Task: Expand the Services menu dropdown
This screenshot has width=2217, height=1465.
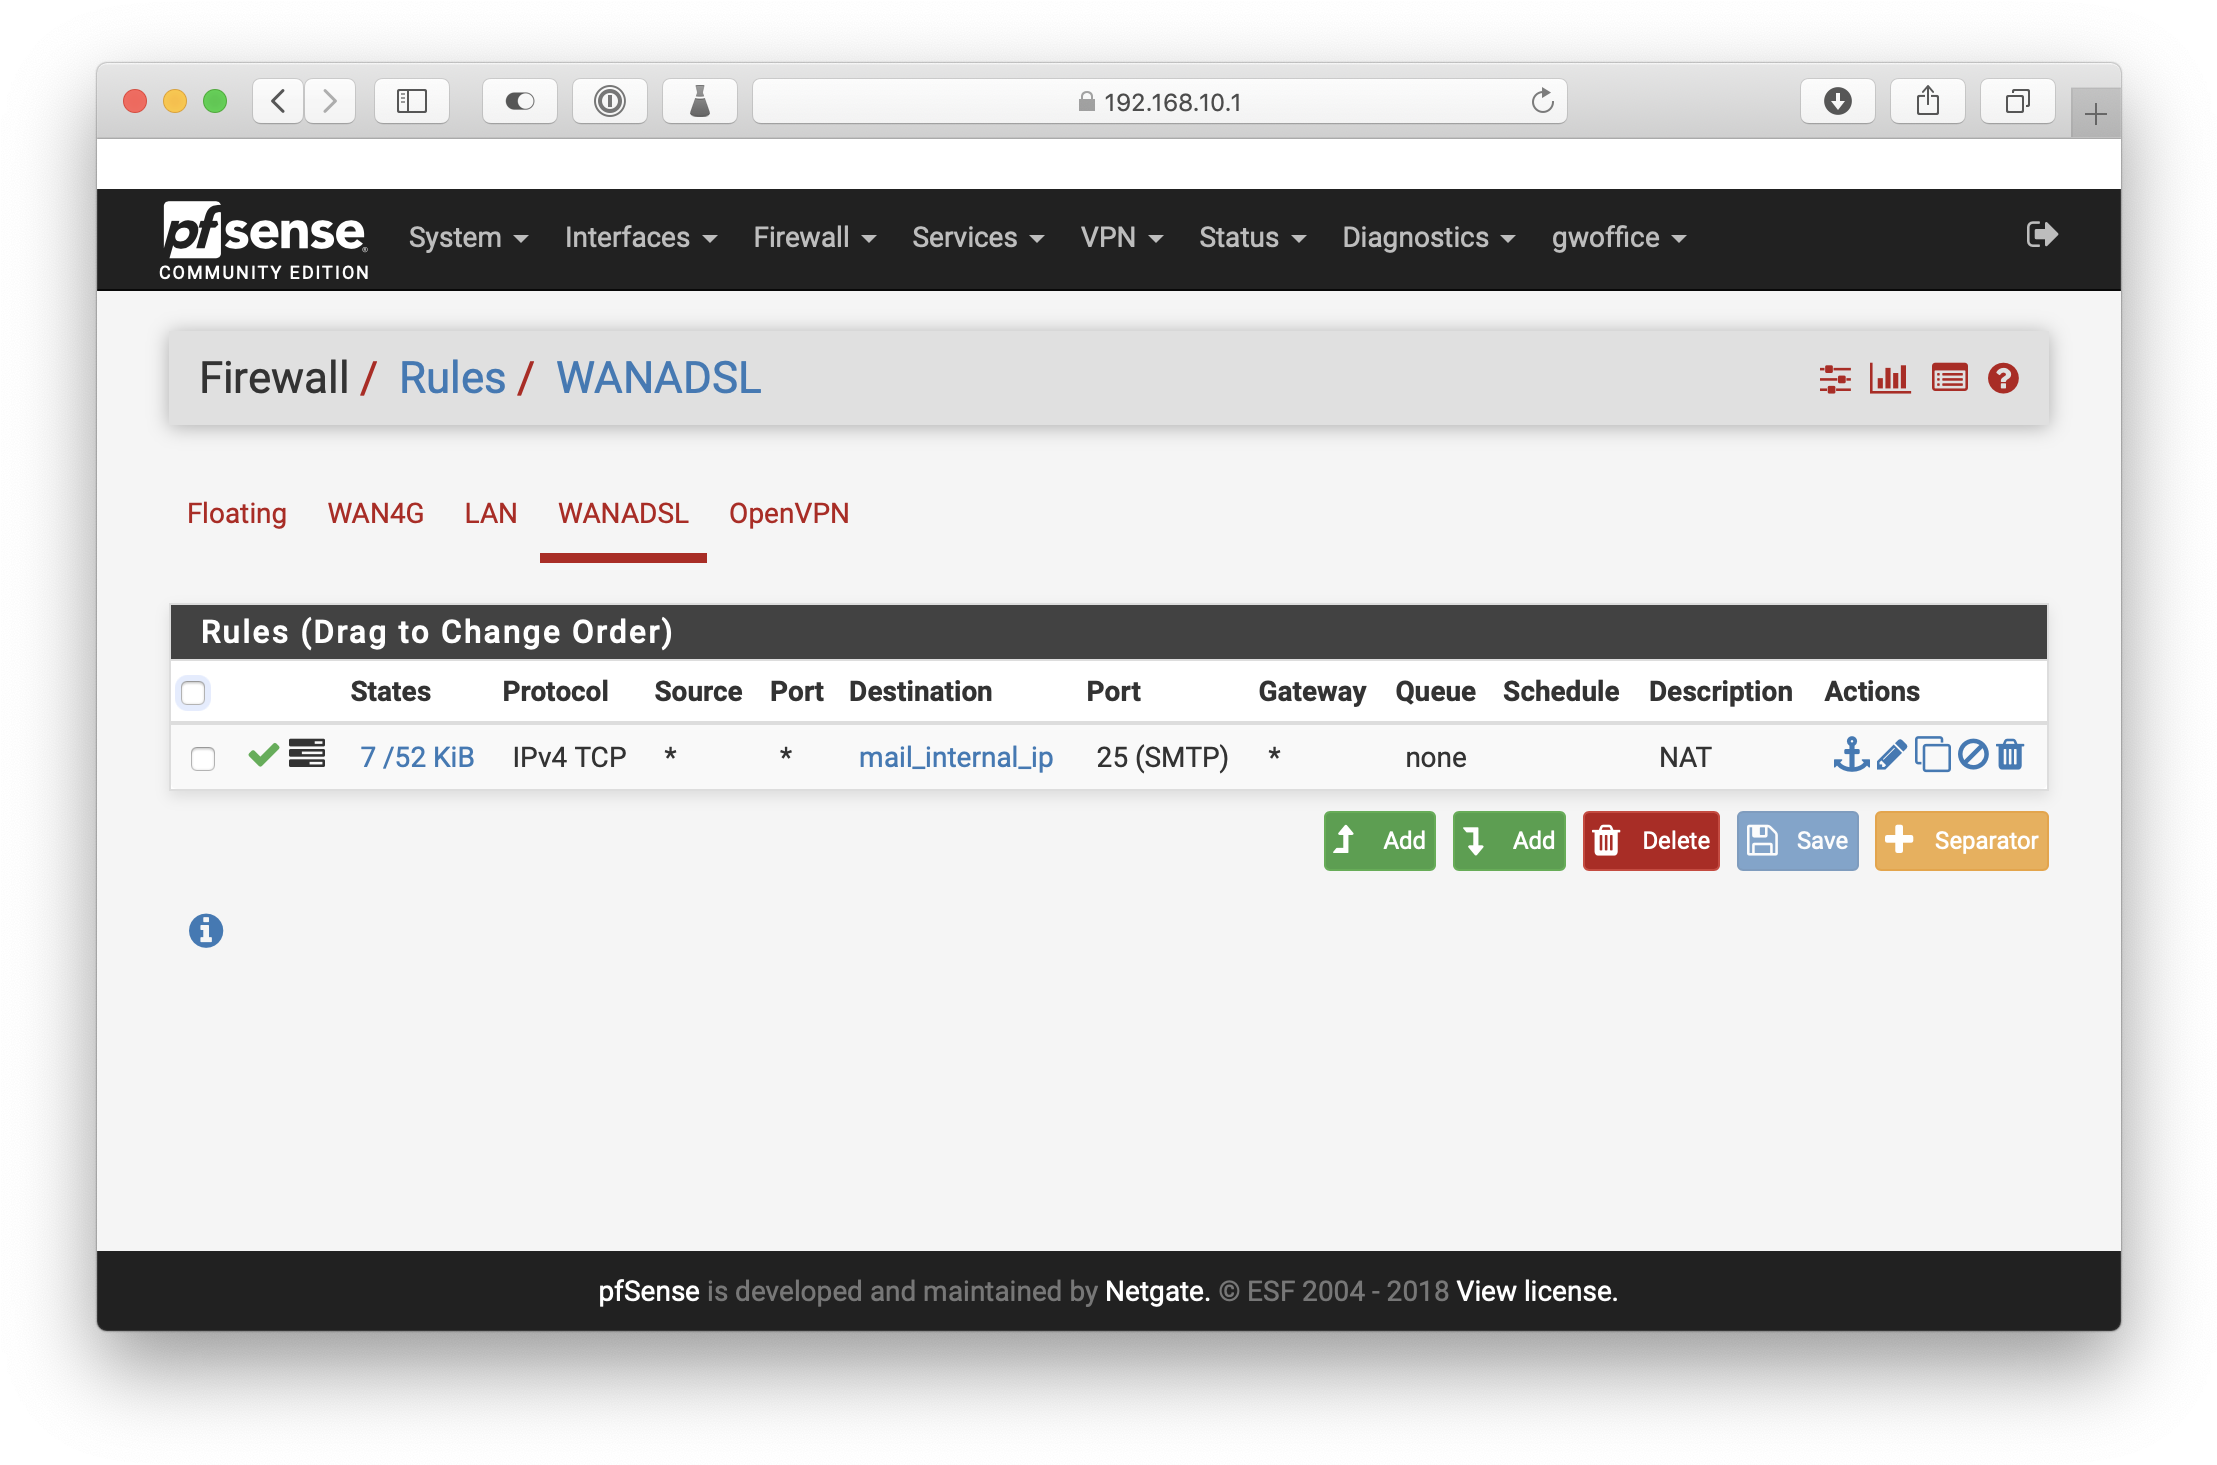Action: [x=977, y=238]
